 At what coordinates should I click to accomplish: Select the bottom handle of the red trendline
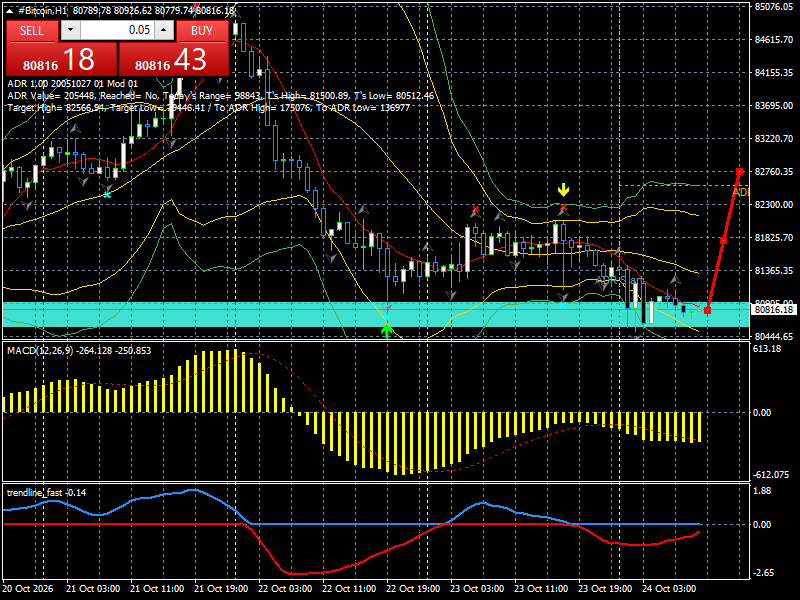pos(707,310)
